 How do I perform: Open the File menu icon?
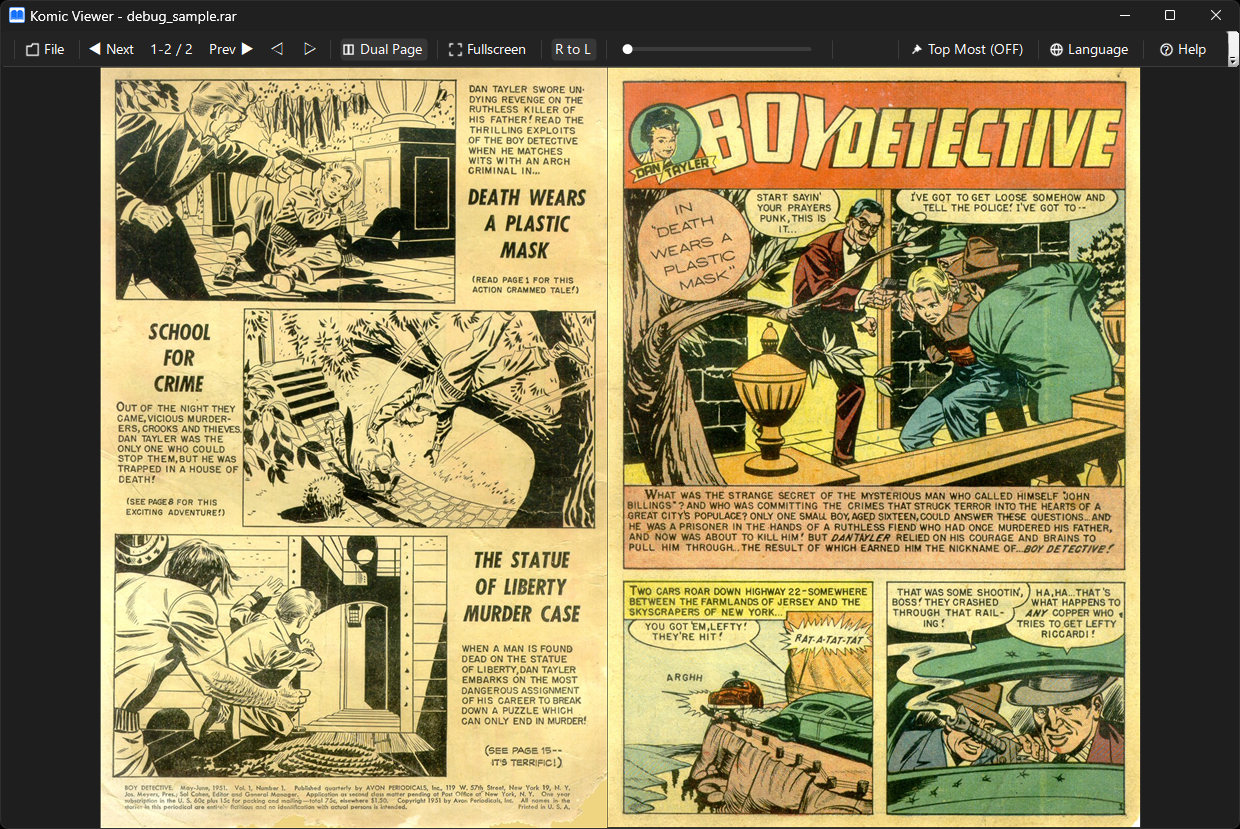[31, 48]
